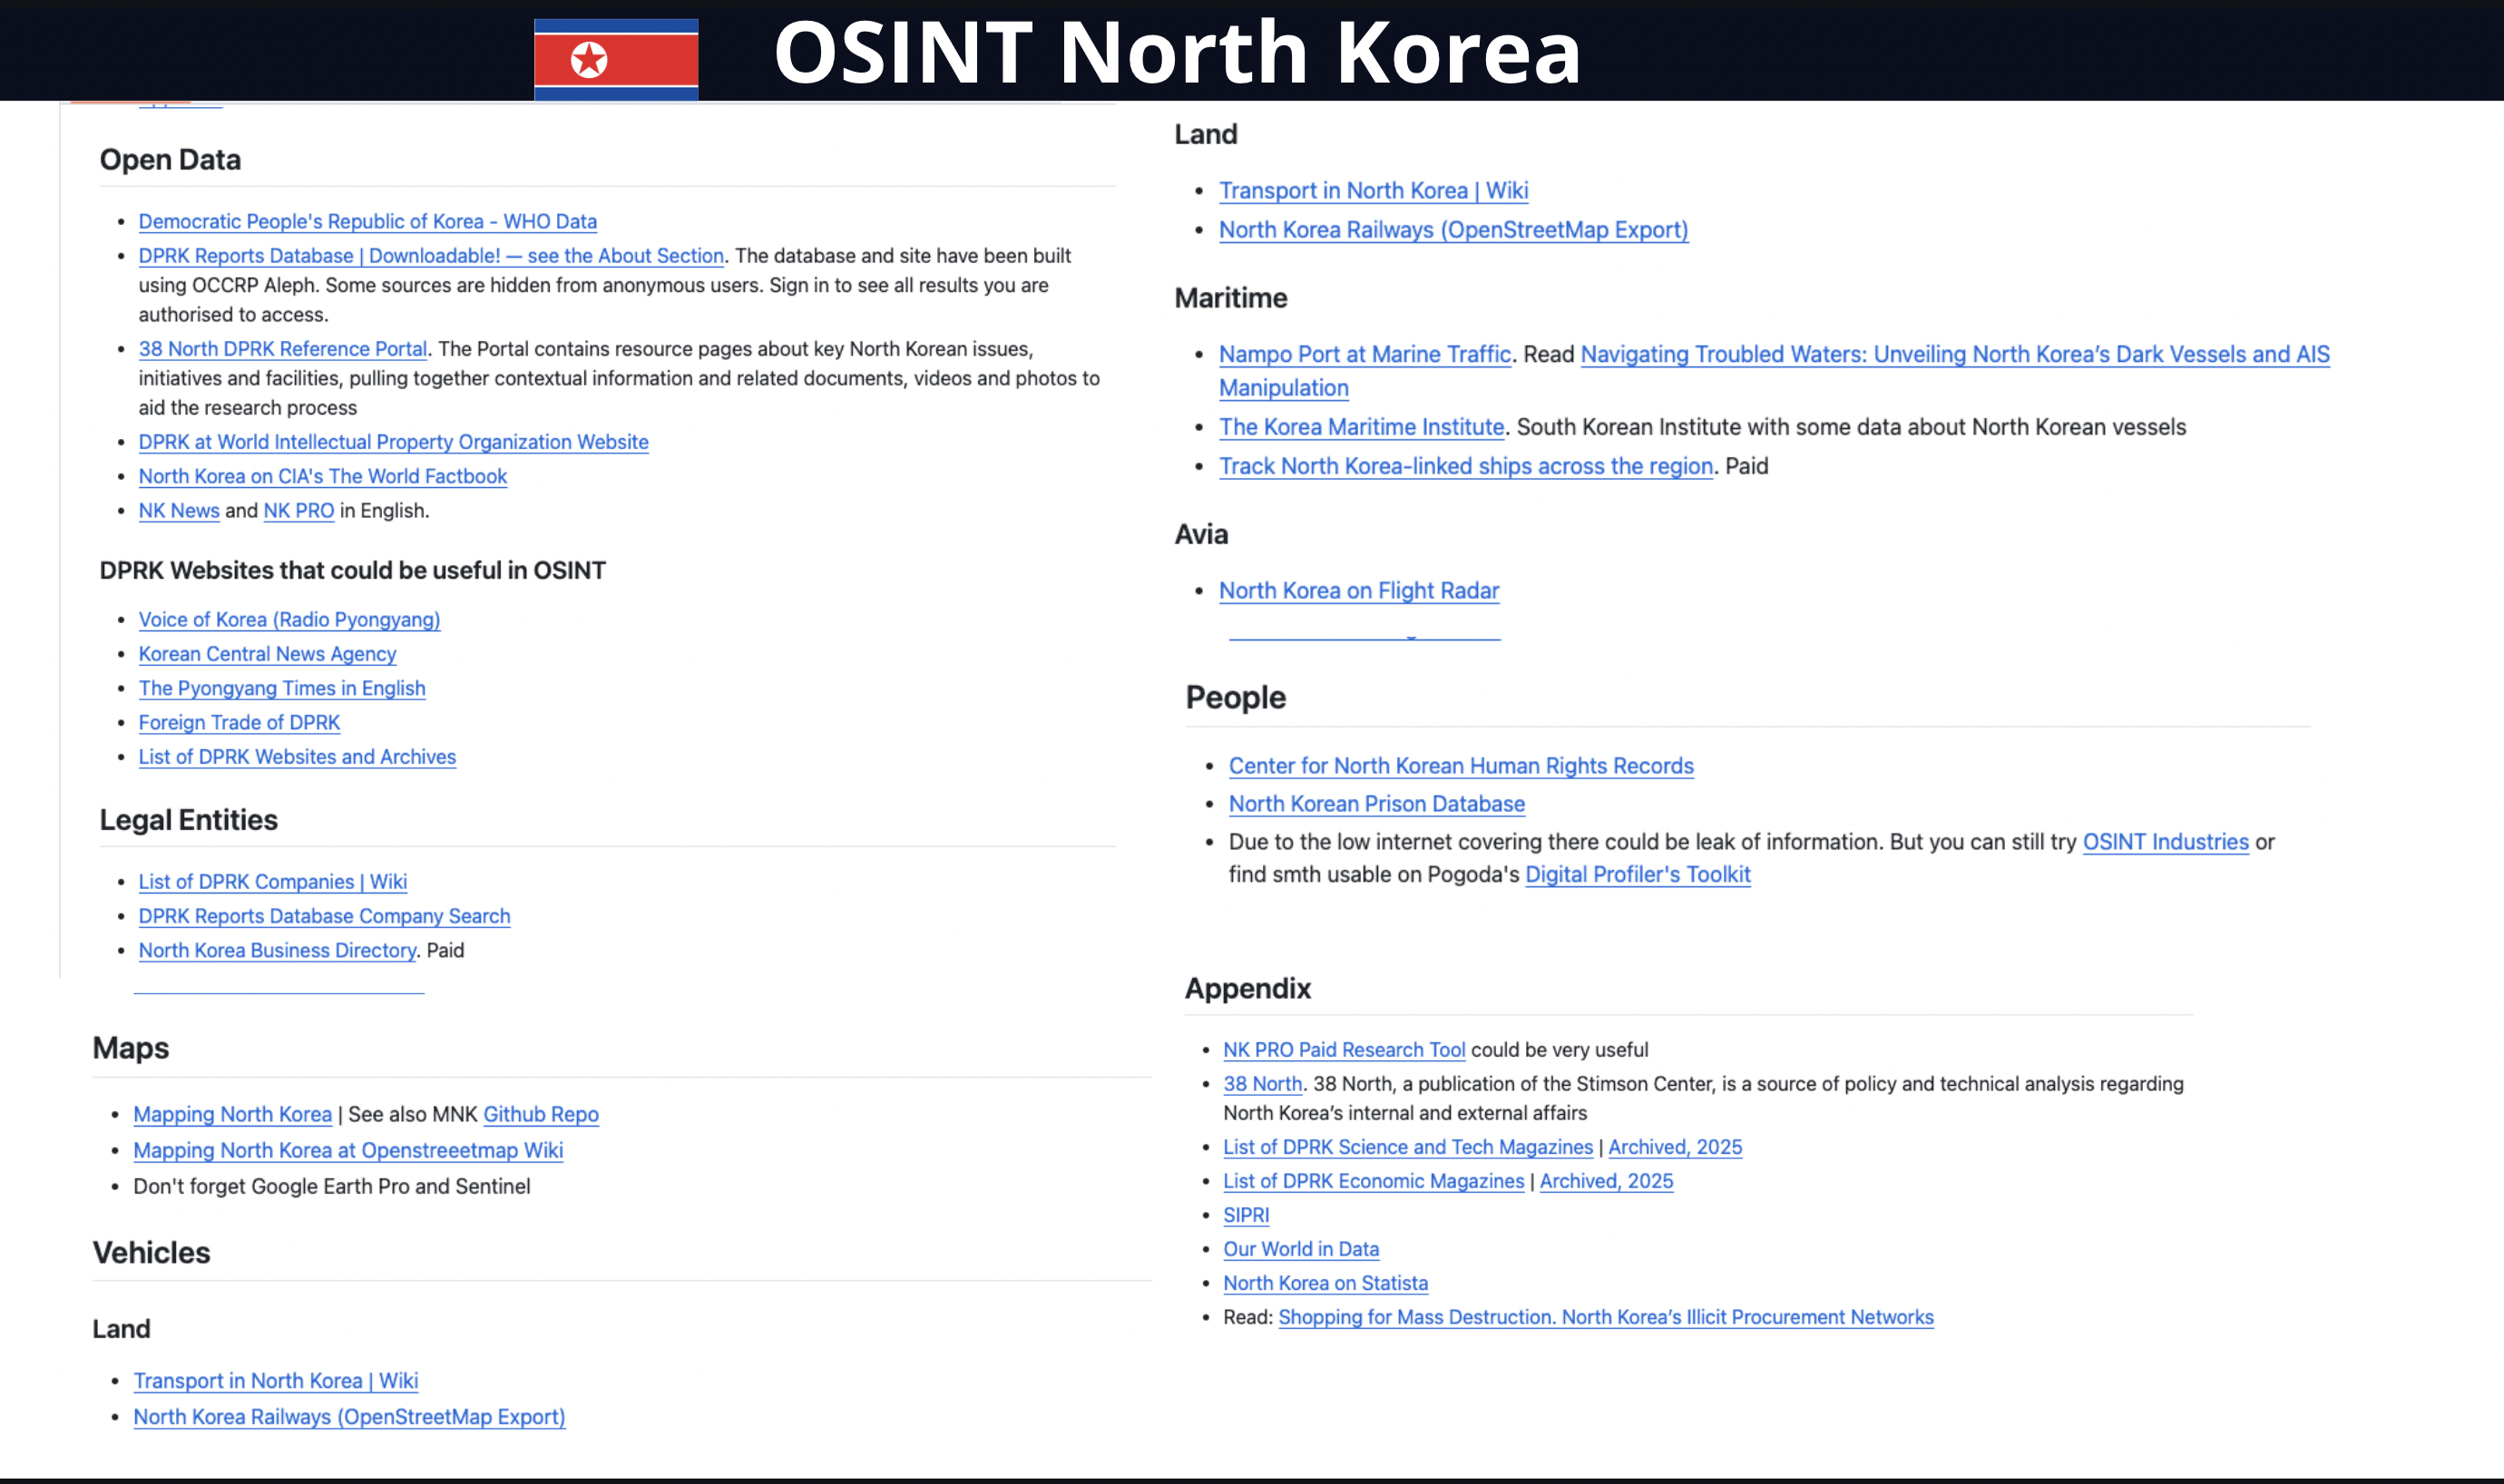Click the Avia heading
This screenshot has width=2504, height=1484.
click(x=1201, y=533)
